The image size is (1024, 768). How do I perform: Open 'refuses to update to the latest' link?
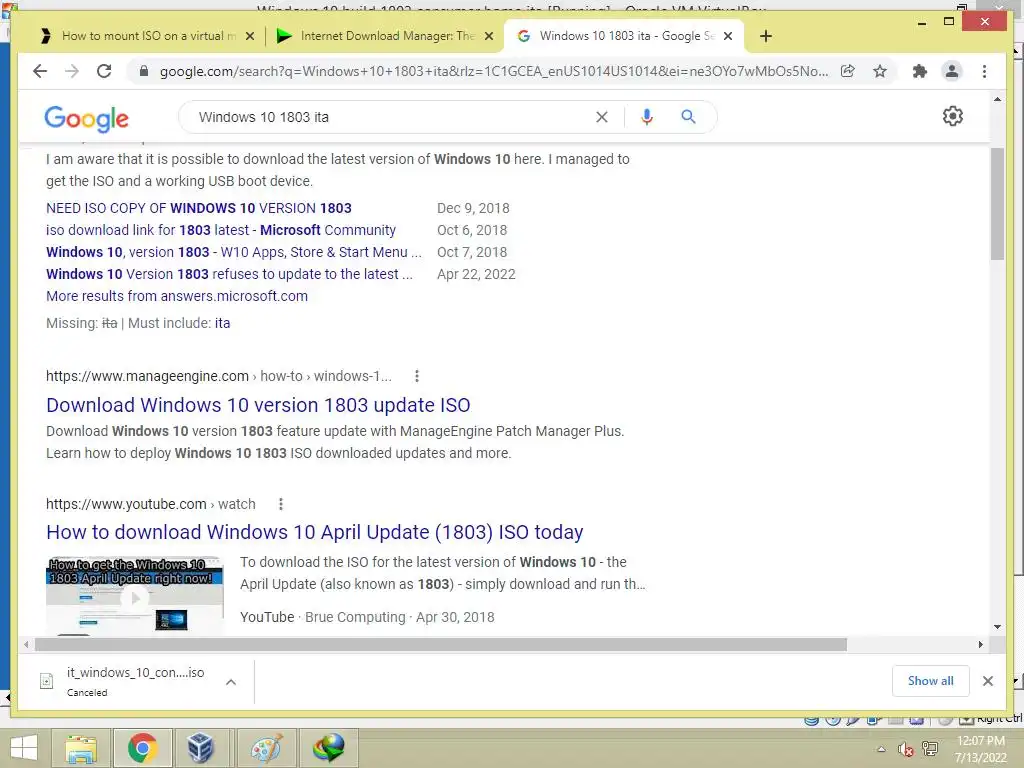[x=229, y=274]
